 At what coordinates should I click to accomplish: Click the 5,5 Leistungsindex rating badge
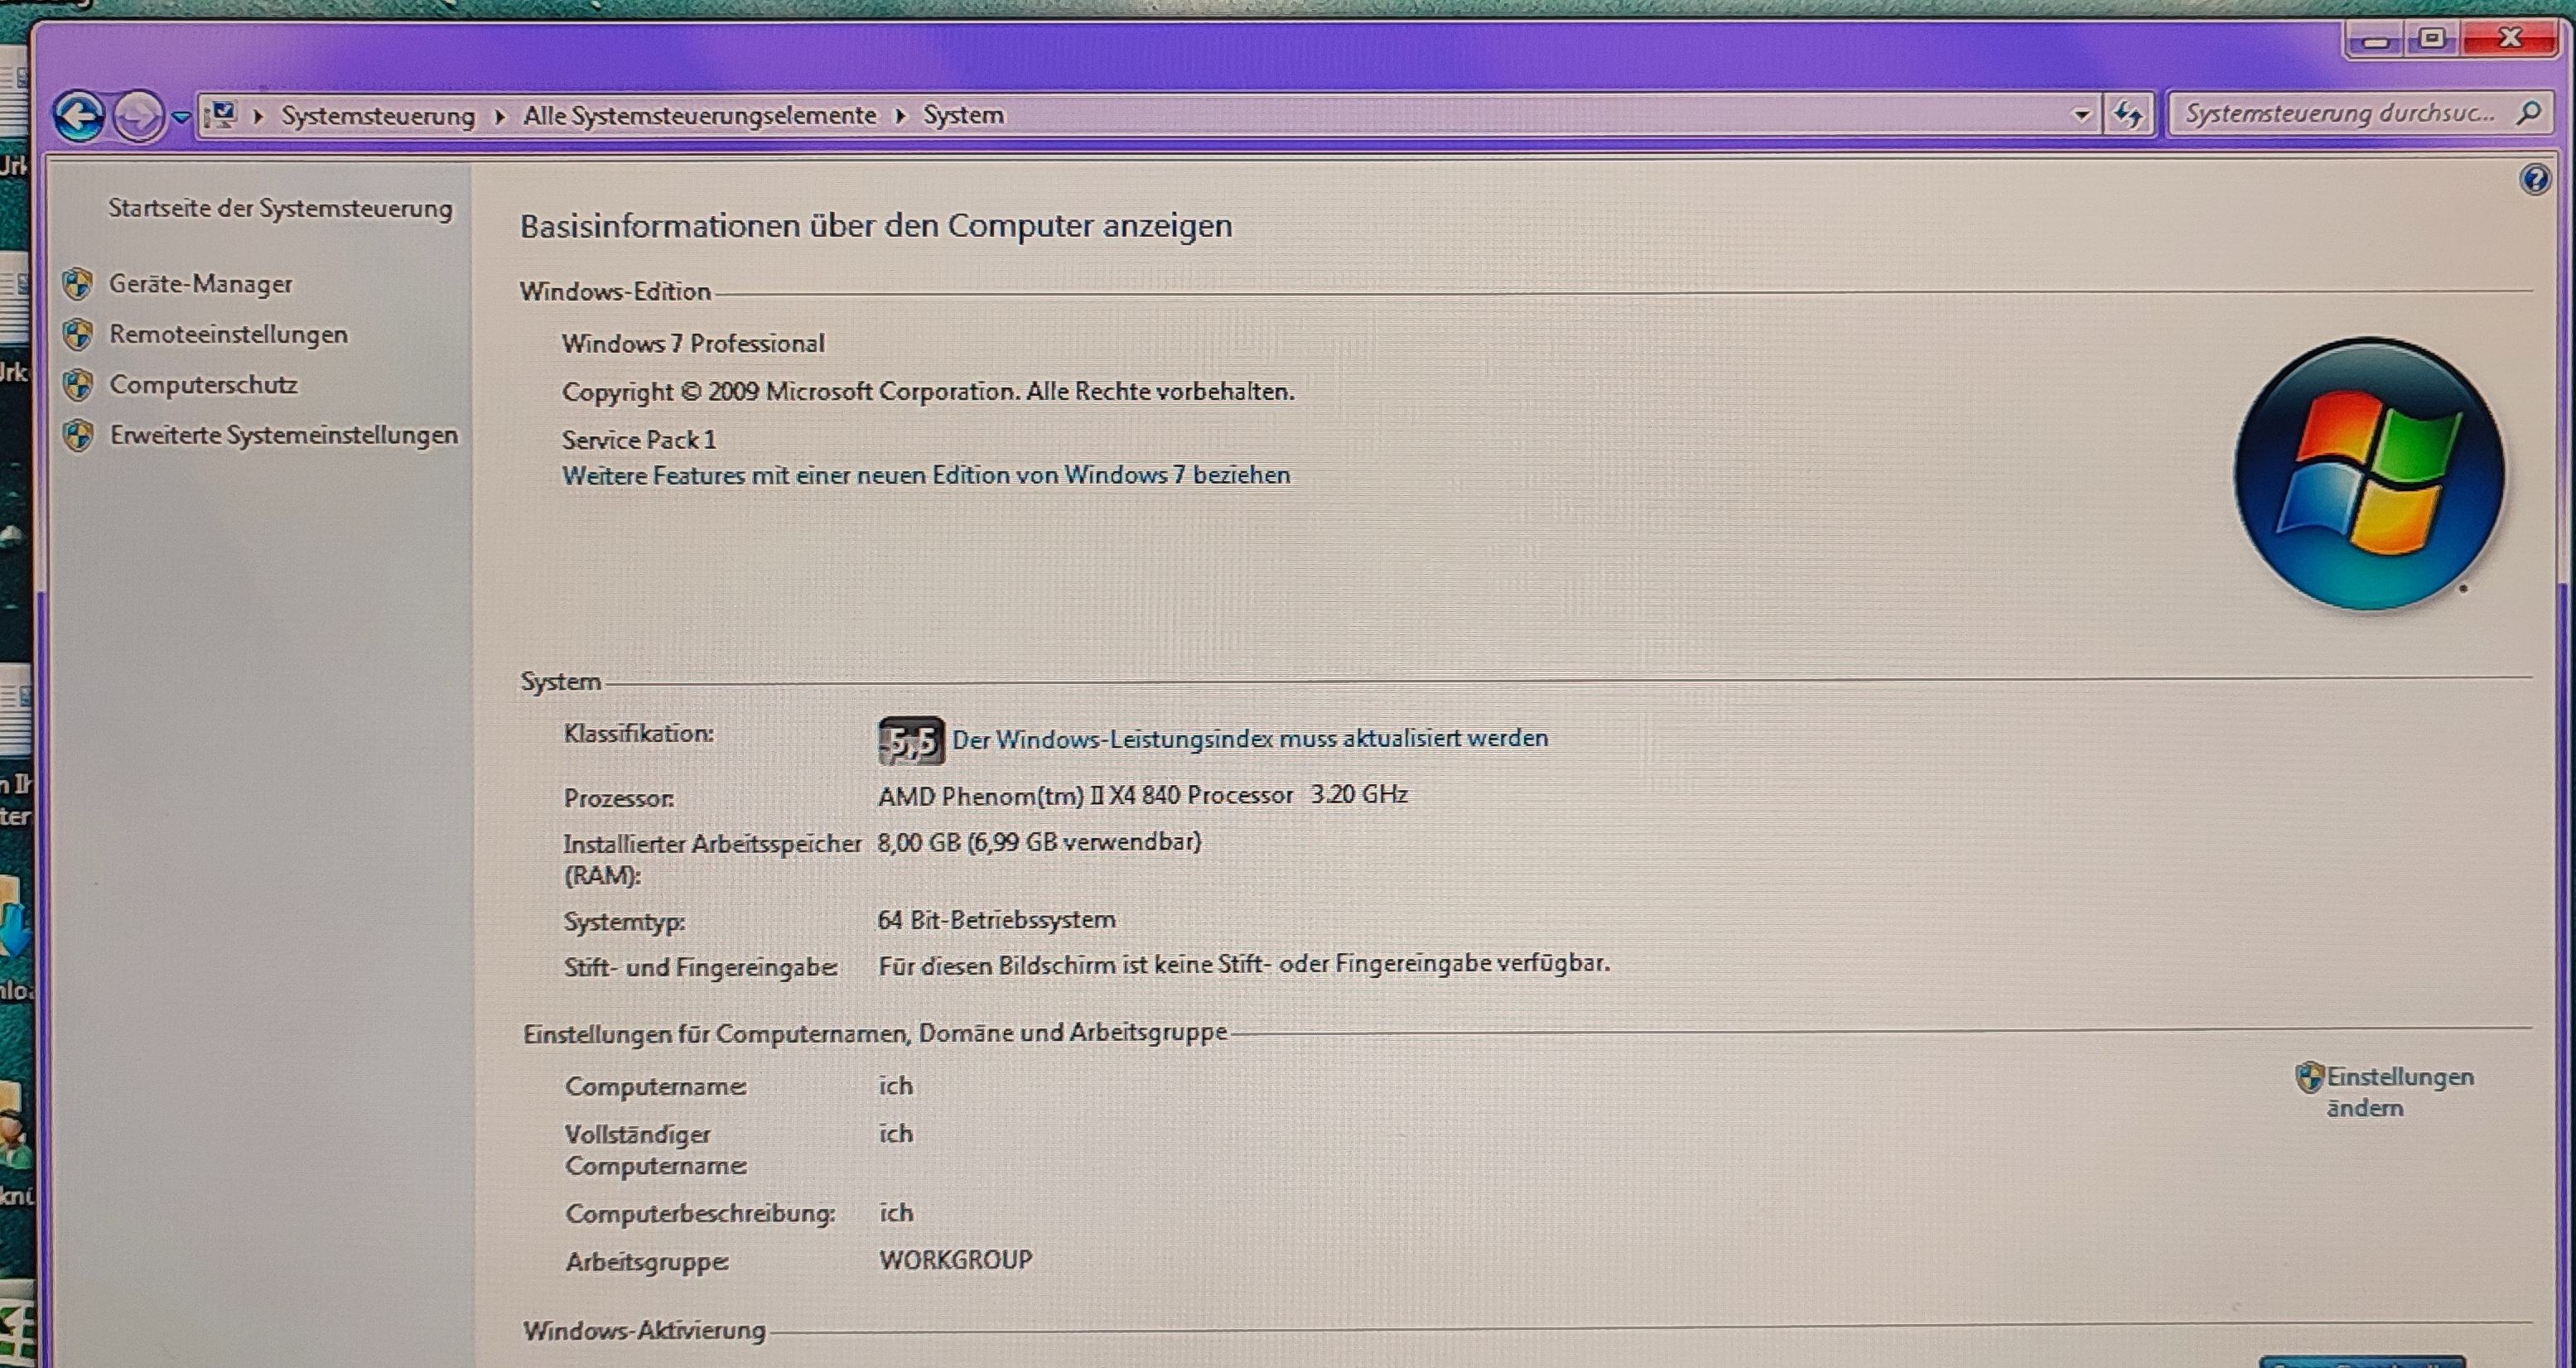click(910, 741)
